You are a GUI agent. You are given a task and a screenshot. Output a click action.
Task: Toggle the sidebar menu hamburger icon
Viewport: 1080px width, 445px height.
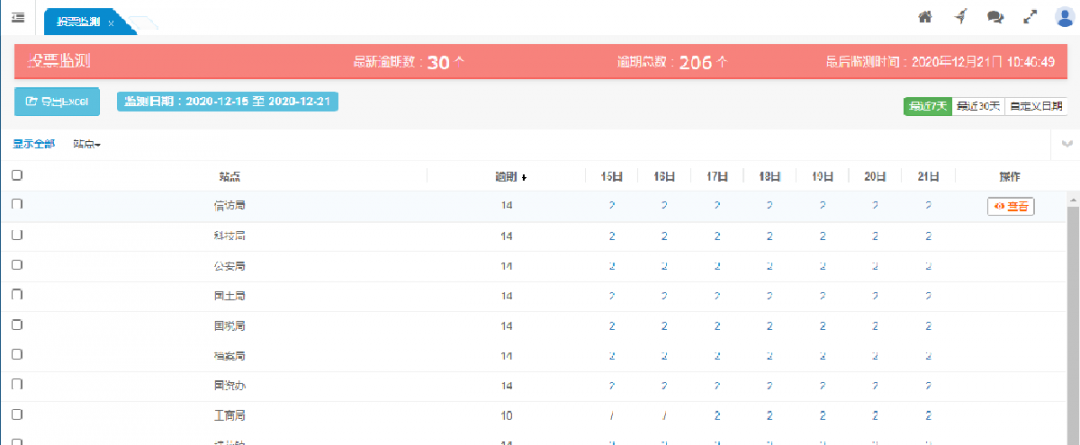point(17,17)
